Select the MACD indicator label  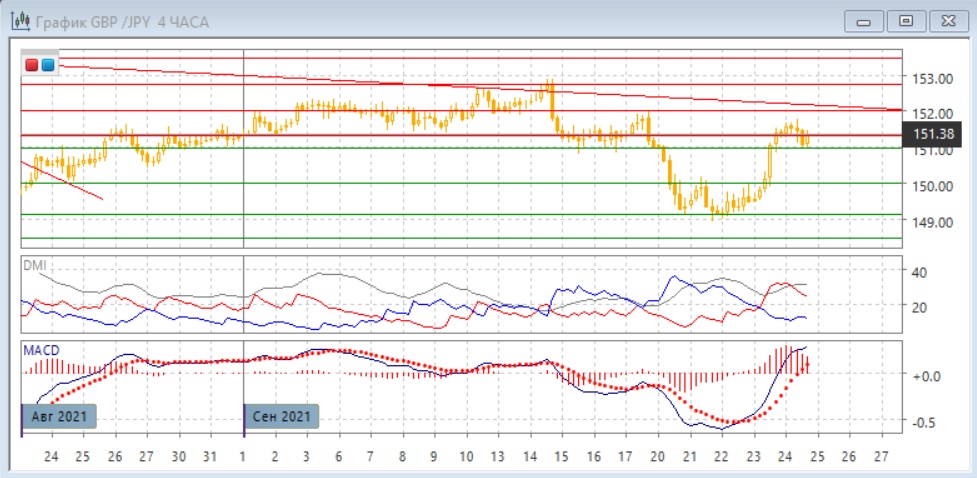tap(40, 349)
